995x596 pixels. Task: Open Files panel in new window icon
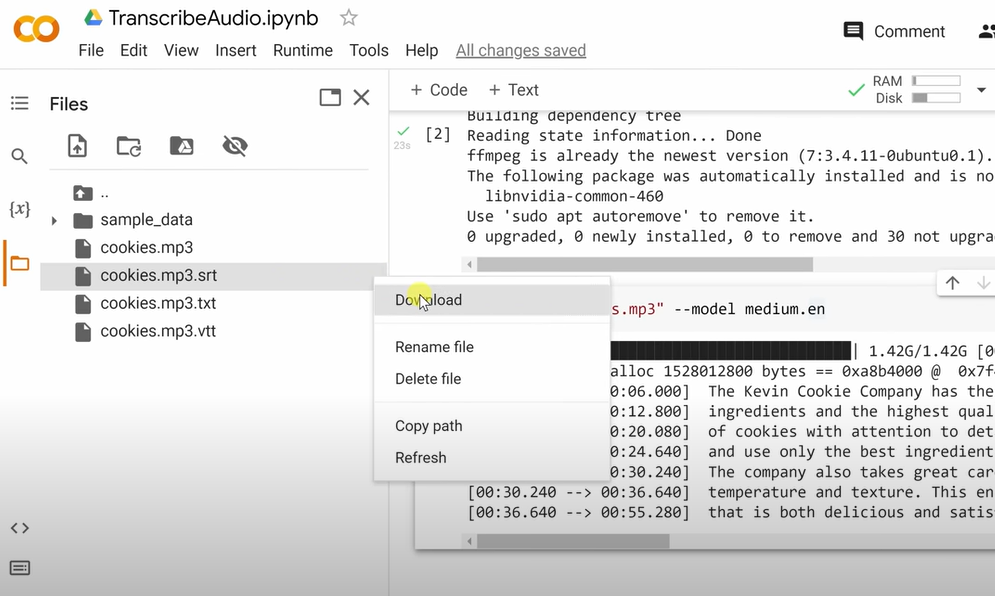pyautogui.click(x=330, y=97)
